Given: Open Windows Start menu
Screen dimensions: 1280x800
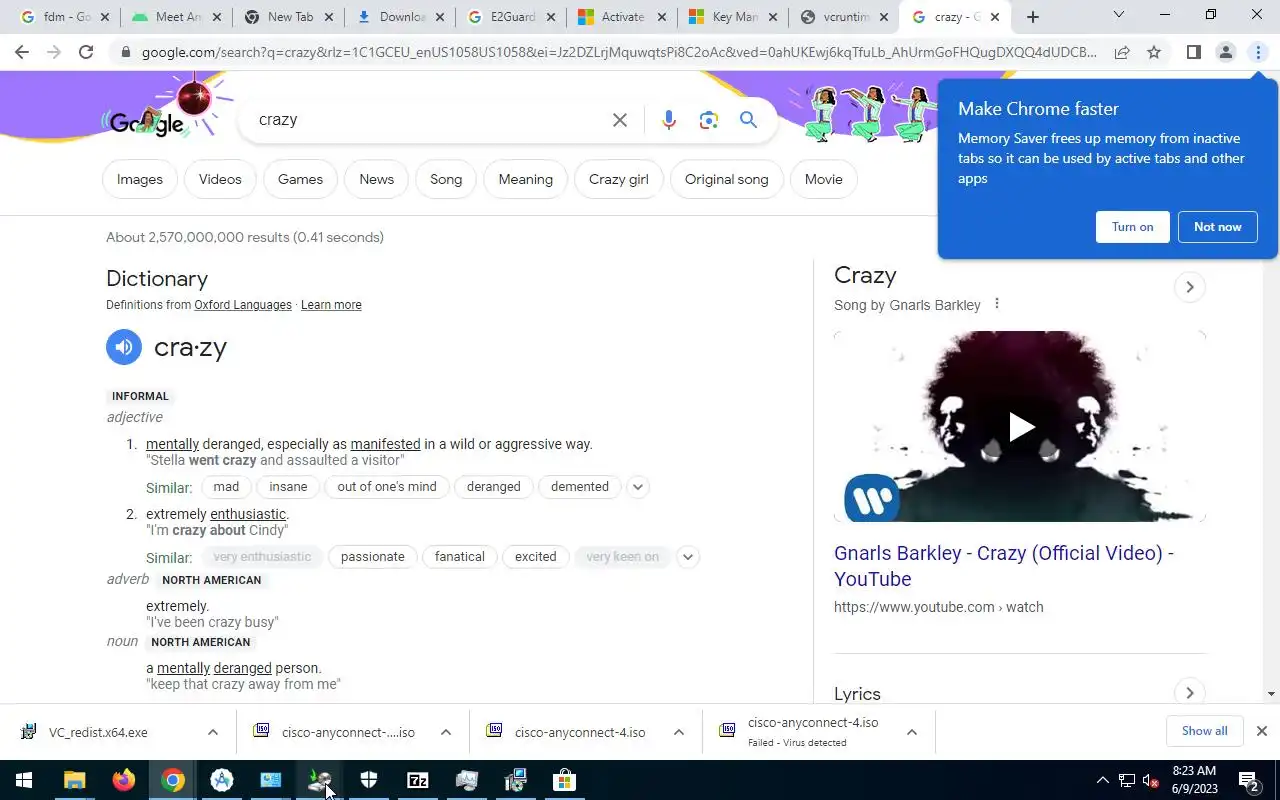Looking at the screenshot, I should pyautogui.click(x=24, y=780).
